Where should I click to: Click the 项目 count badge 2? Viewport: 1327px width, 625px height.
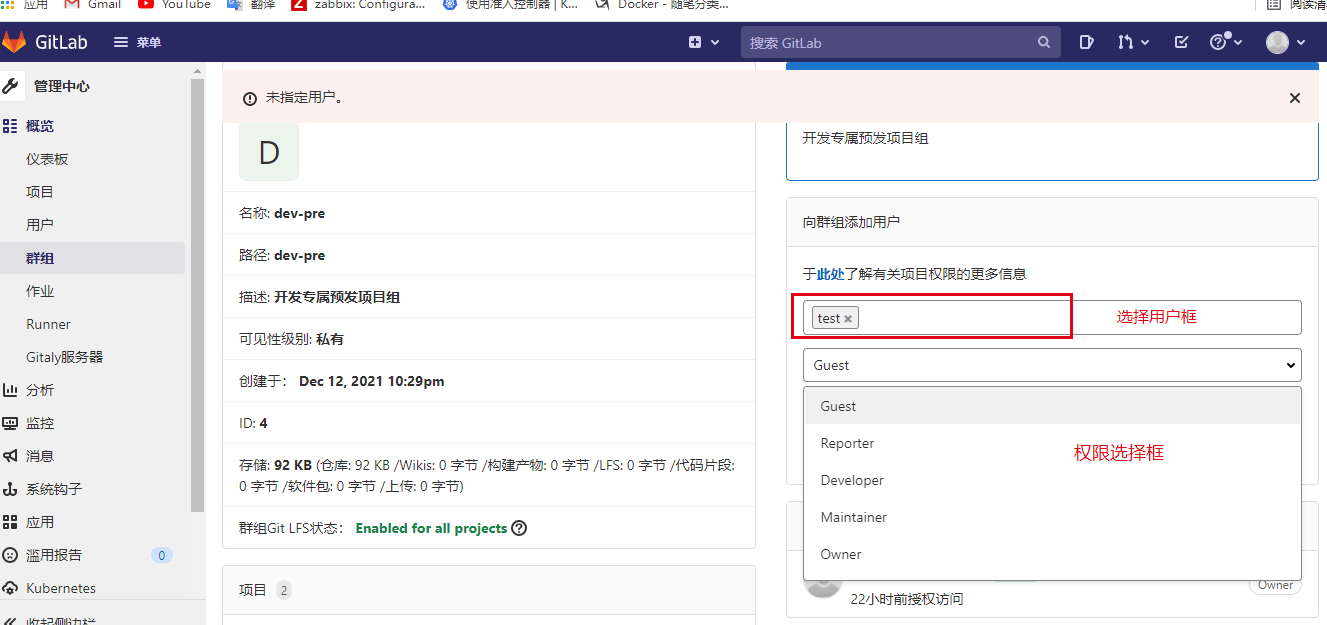[284, 590]
